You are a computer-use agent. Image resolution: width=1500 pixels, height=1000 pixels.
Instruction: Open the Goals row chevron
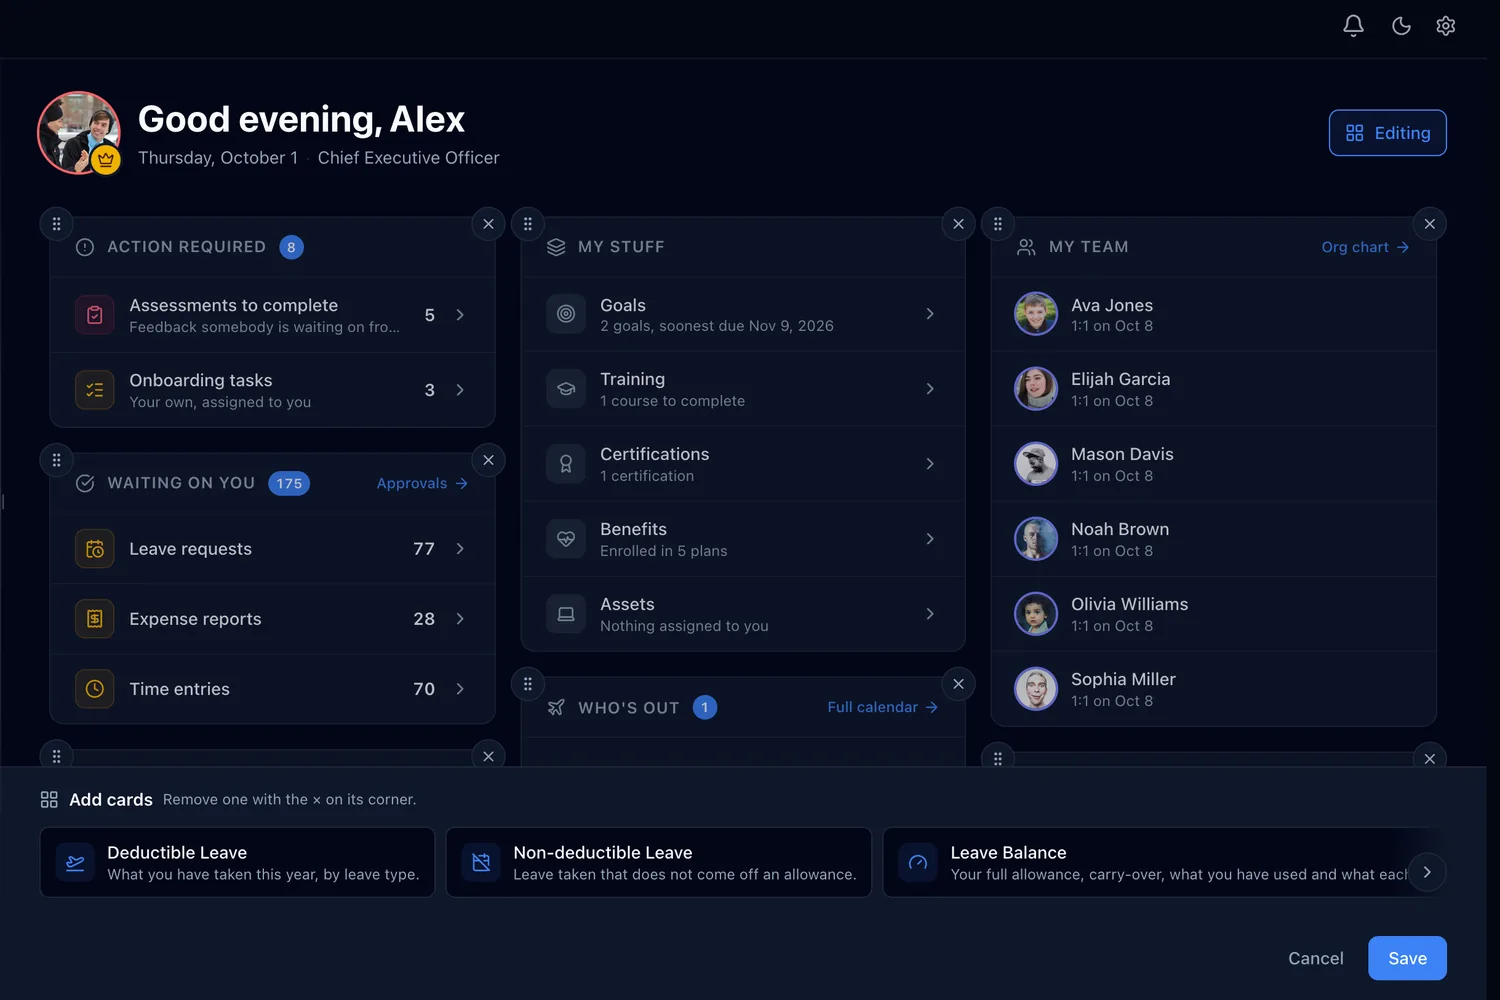click(930, 314)
